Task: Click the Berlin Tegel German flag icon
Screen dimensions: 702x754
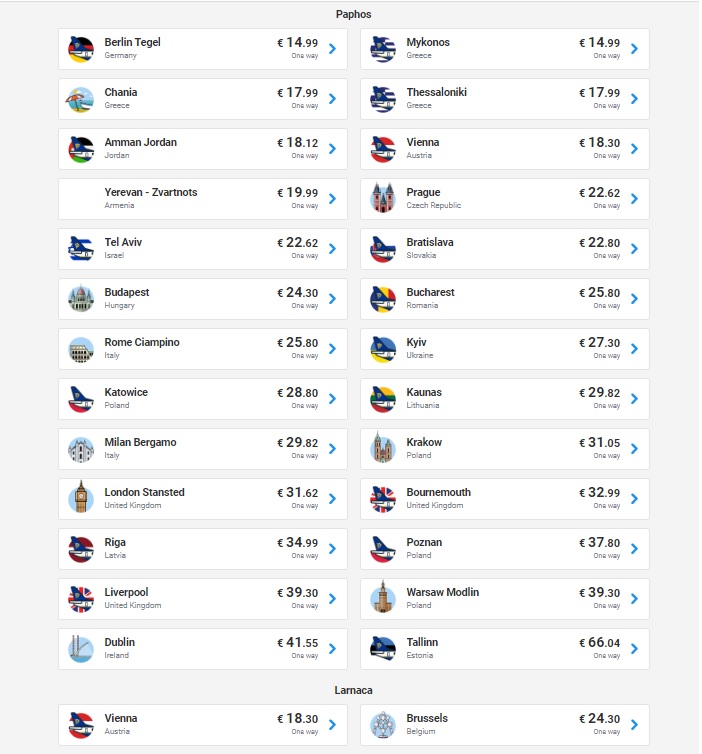Action: pyautogui.click(x=81, y=49)
